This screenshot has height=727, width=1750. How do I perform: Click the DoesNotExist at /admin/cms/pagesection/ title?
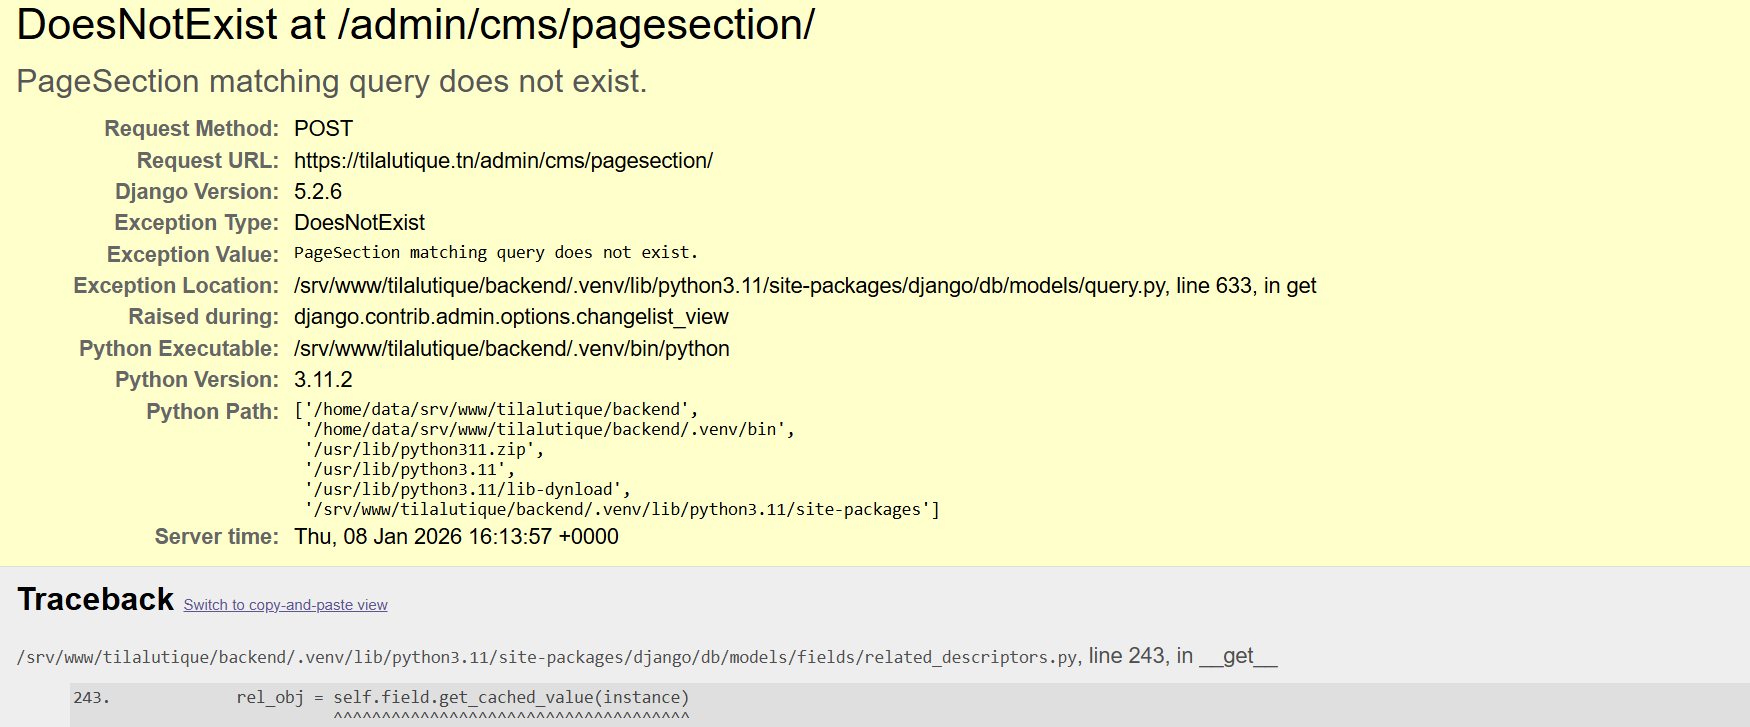pos(415,25)
